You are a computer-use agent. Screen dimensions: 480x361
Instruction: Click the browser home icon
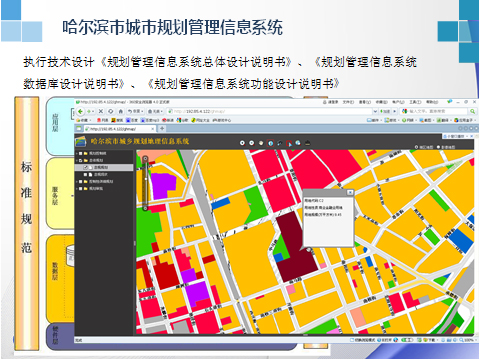(121, 111)
